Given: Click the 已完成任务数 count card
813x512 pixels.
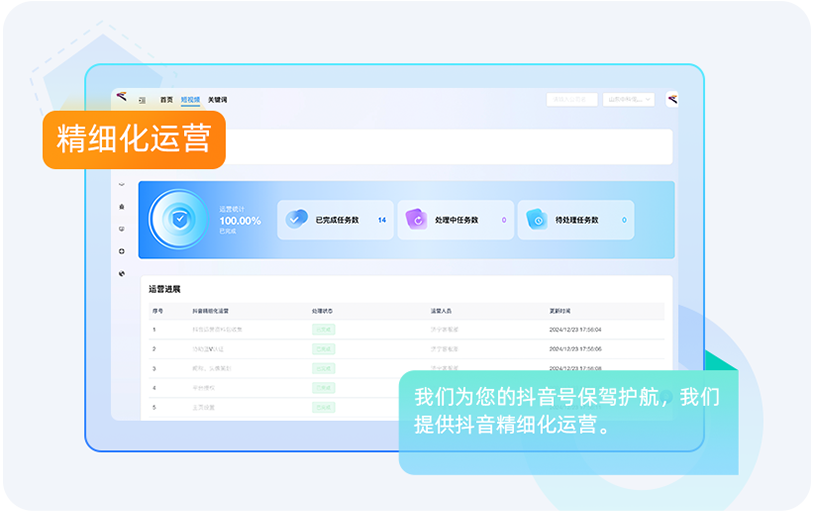Looking at the screenshot, I should (335, 220).
